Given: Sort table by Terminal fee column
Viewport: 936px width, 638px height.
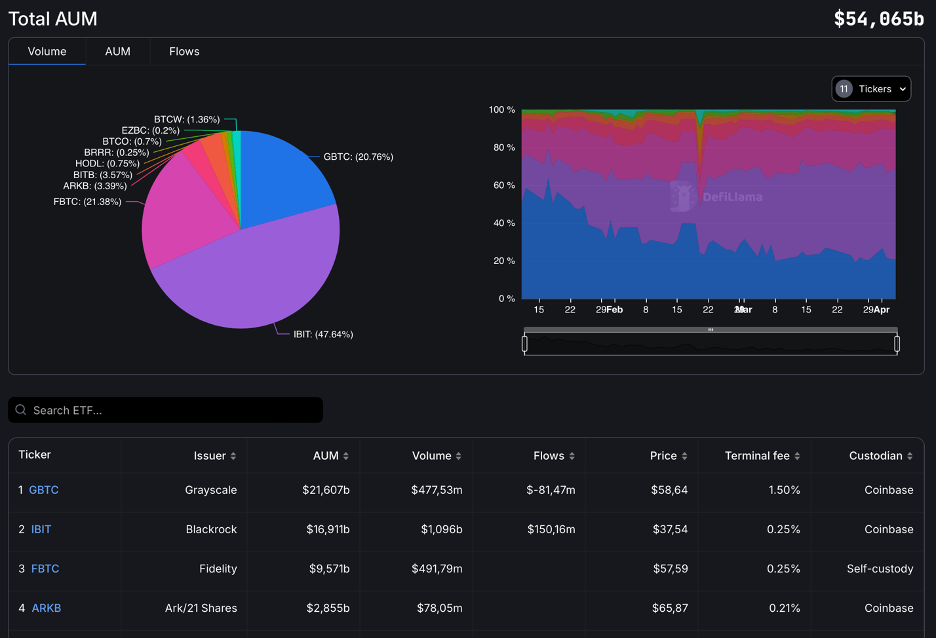Looking at the screenshot, I should 762,456.
